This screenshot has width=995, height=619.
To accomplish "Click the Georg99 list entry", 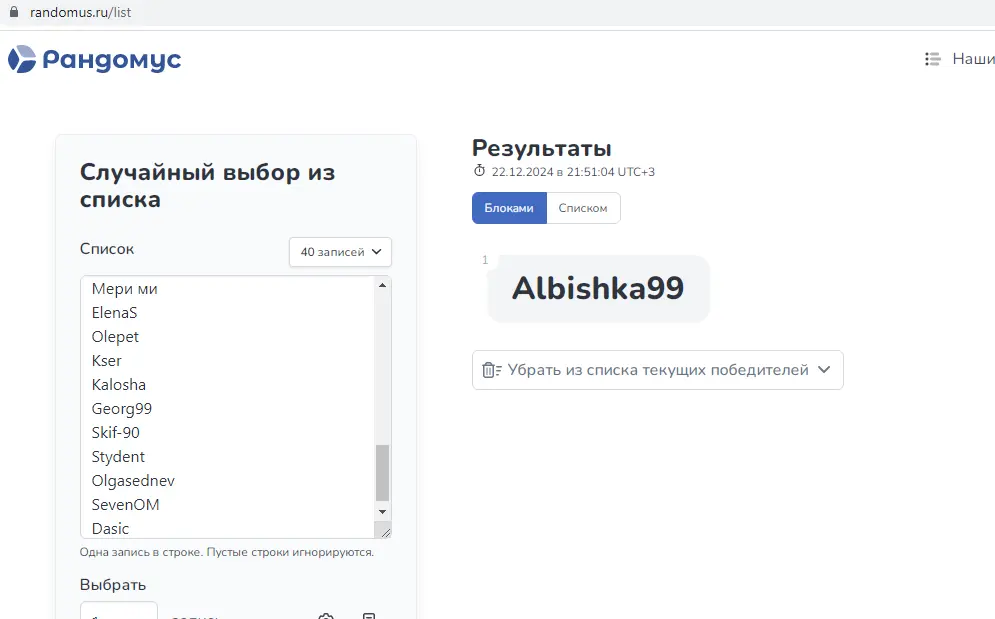I will click(122, 409).
